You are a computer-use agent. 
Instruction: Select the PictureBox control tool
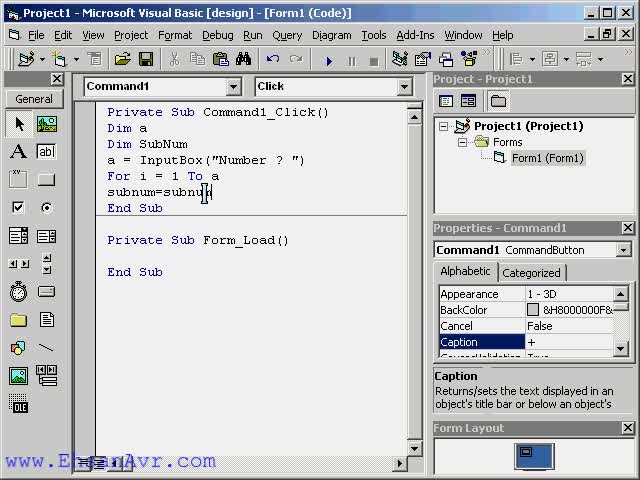(x=47, y=124)
